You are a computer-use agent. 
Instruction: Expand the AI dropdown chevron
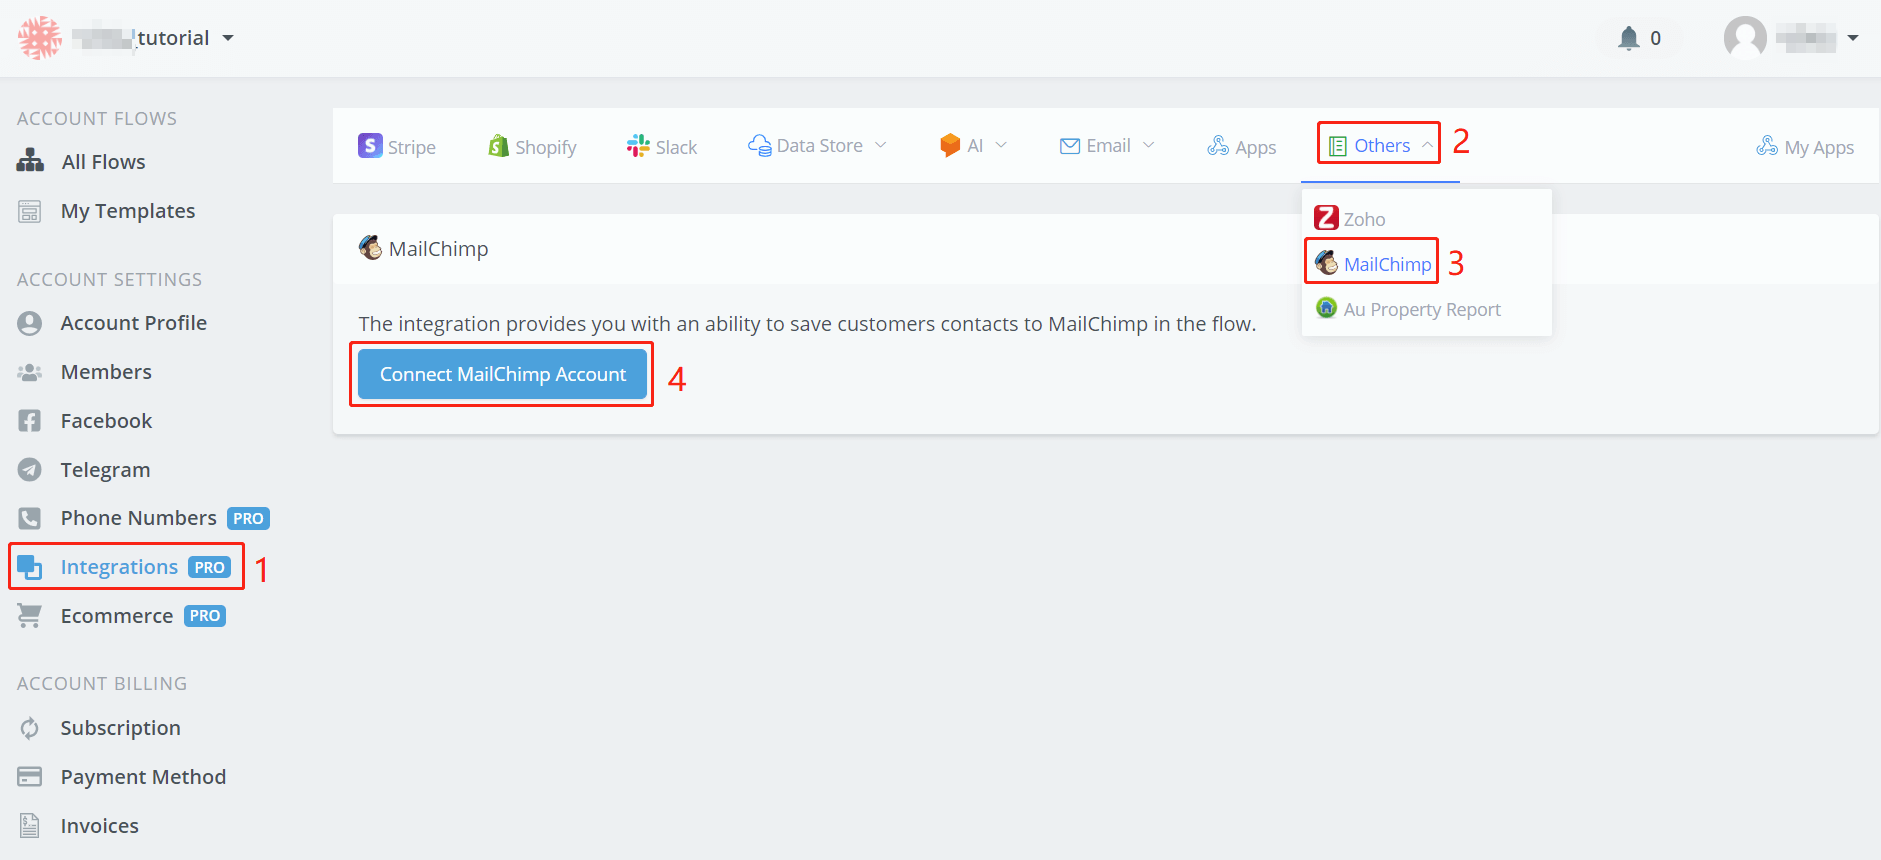[1001, 145]
